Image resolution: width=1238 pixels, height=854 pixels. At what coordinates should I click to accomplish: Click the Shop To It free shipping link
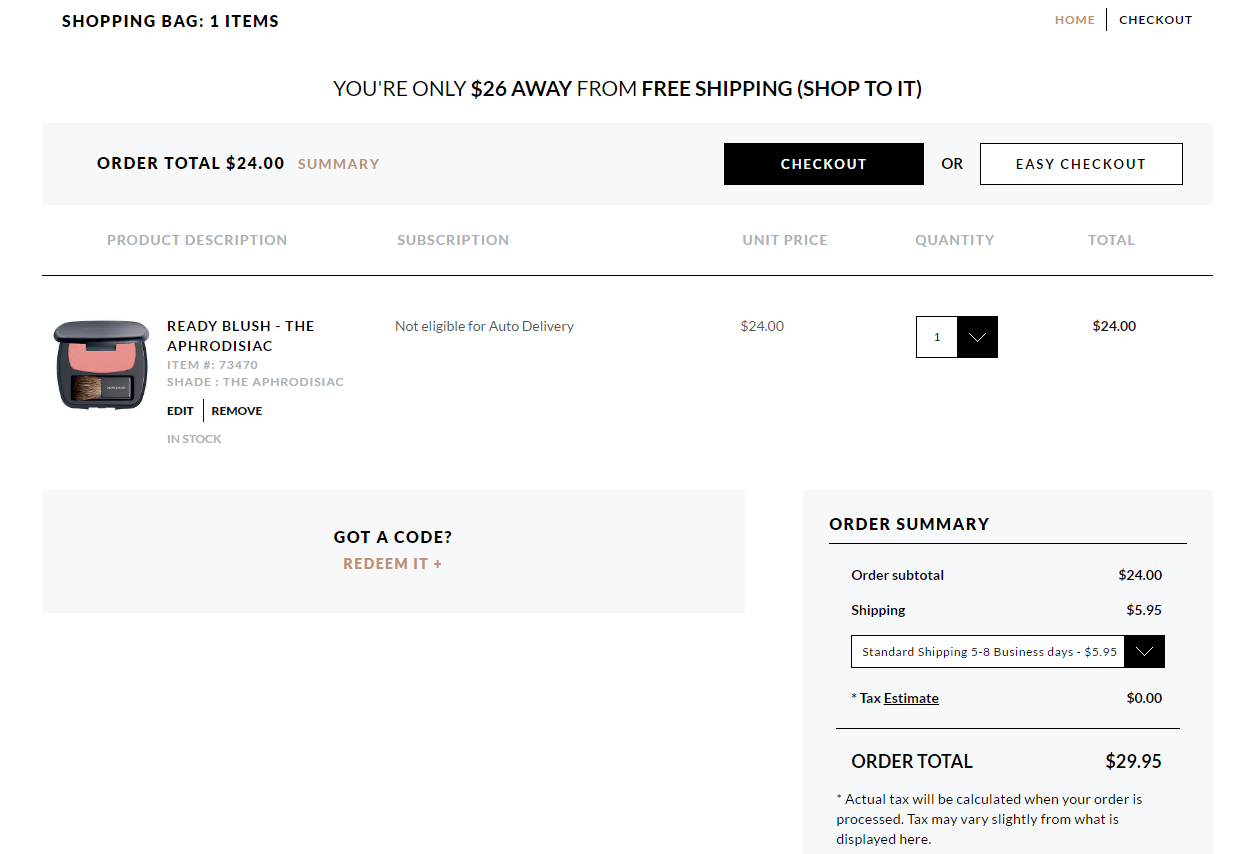point(859,89)
